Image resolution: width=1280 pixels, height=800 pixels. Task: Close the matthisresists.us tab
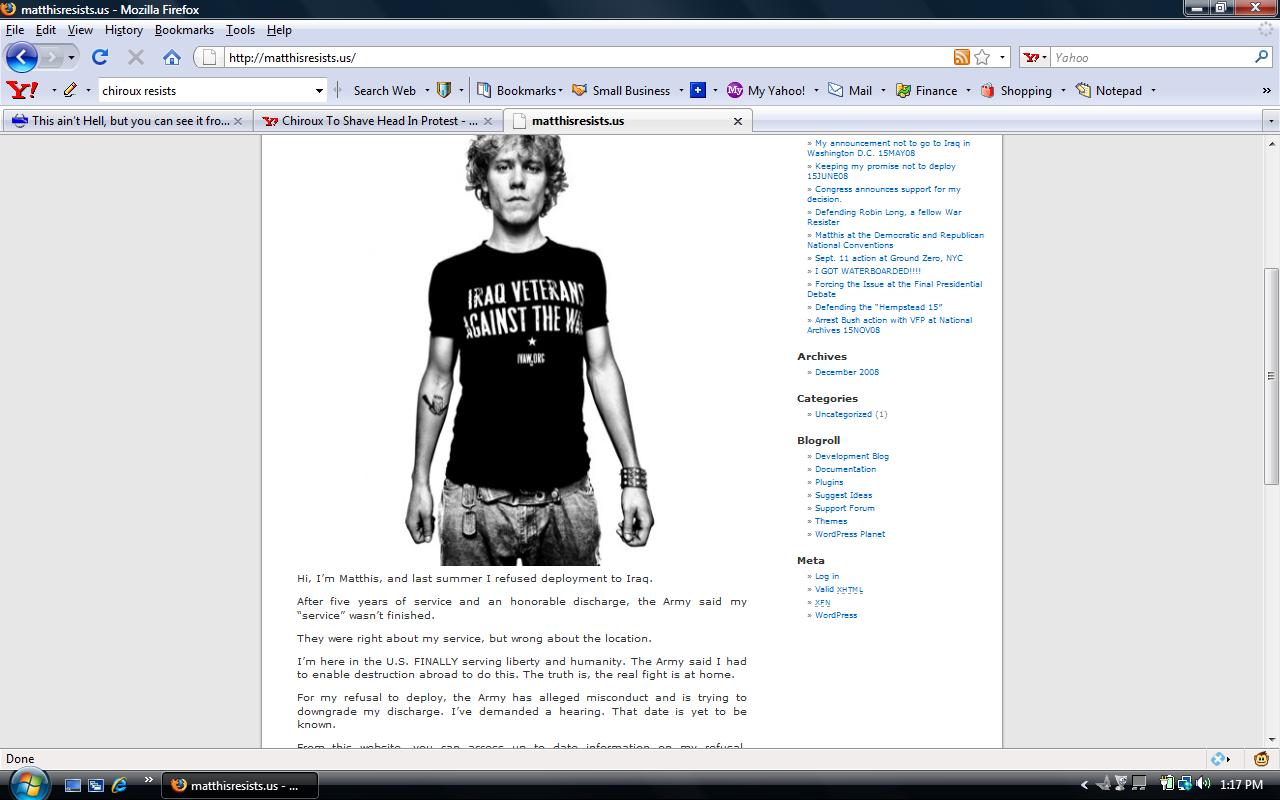[x=738, y=121]
